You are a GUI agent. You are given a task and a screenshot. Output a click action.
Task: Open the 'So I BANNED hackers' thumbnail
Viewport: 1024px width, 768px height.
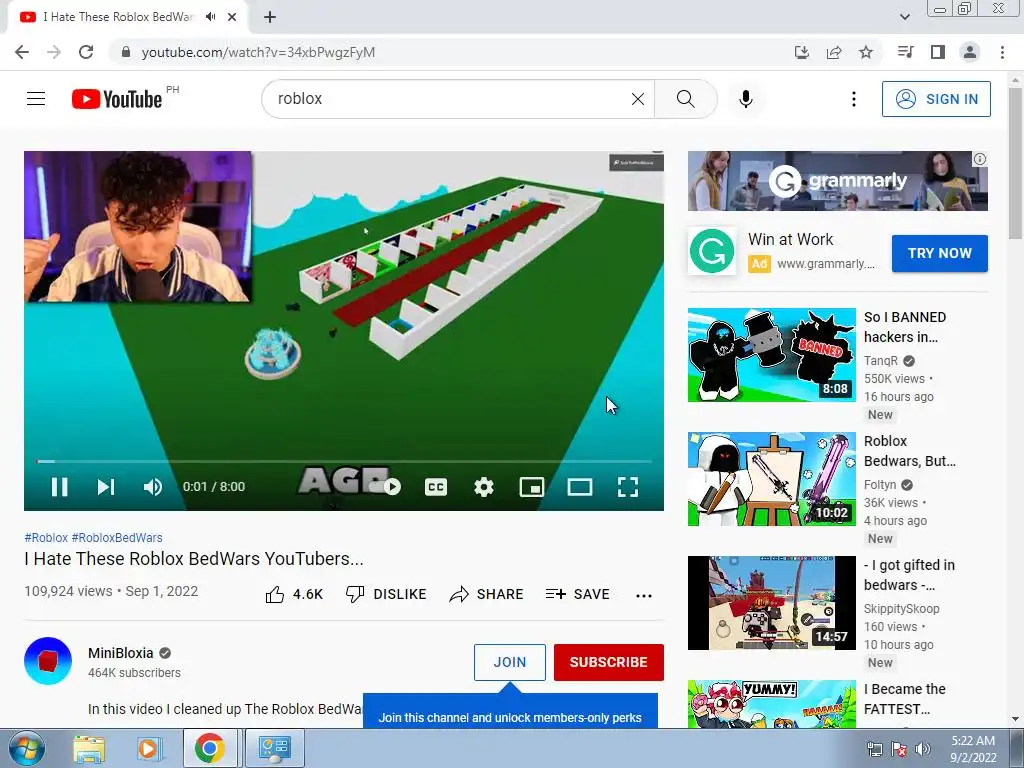(x=771, y=355)
